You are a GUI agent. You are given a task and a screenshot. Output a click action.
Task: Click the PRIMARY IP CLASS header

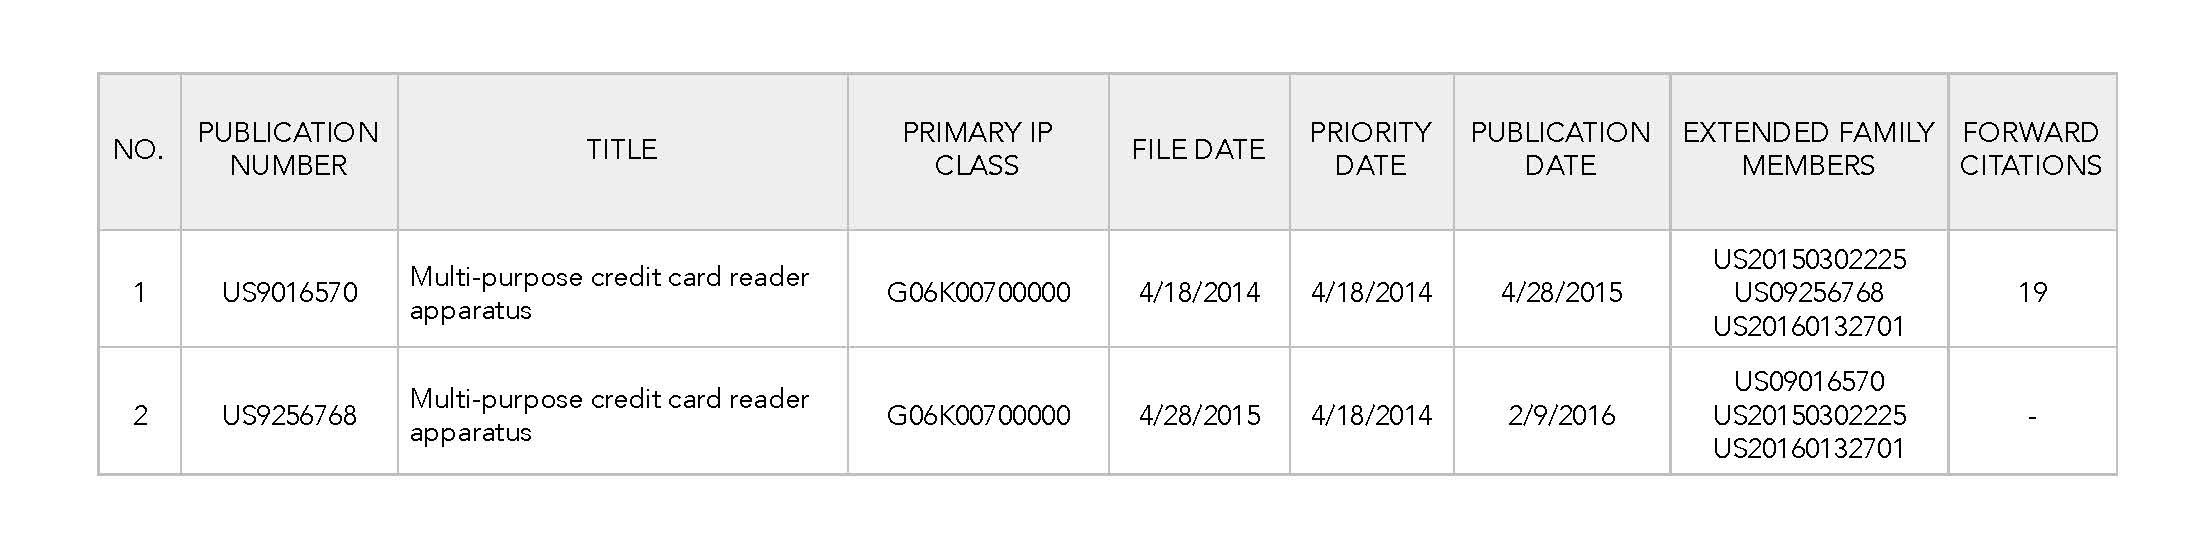coord(977,149)
